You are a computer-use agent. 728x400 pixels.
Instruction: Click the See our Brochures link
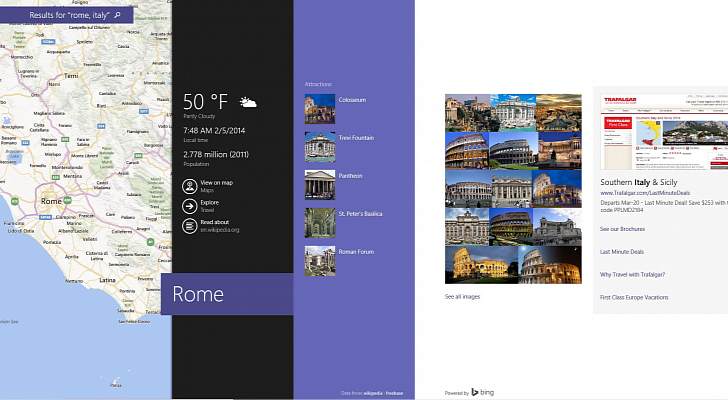[622, 229]
